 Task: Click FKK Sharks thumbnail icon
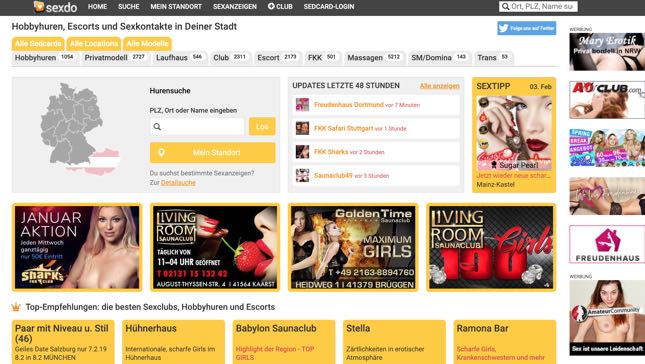pos(302,152)
